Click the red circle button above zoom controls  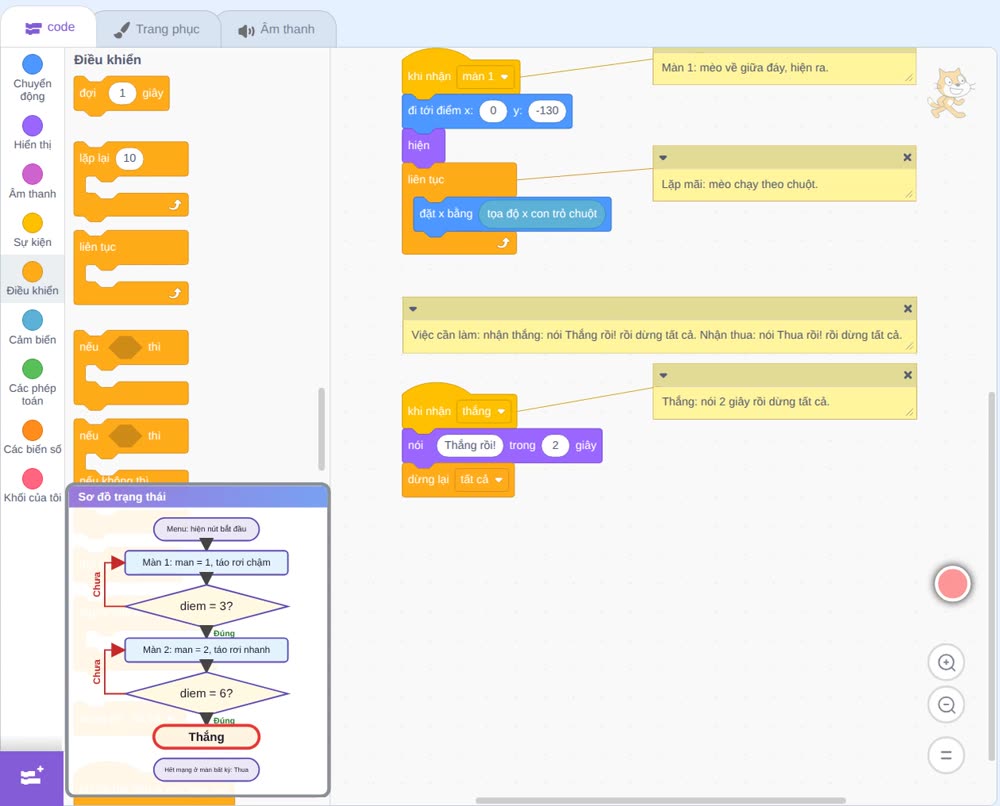pos(952,583)
